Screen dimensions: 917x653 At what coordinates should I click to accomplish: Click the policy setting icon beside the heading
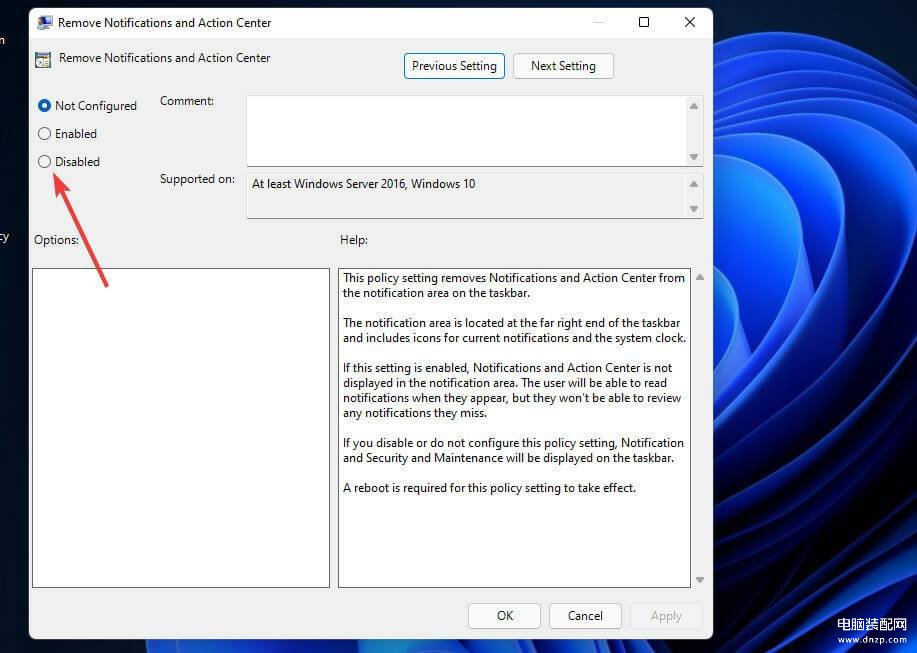(43, 59)
